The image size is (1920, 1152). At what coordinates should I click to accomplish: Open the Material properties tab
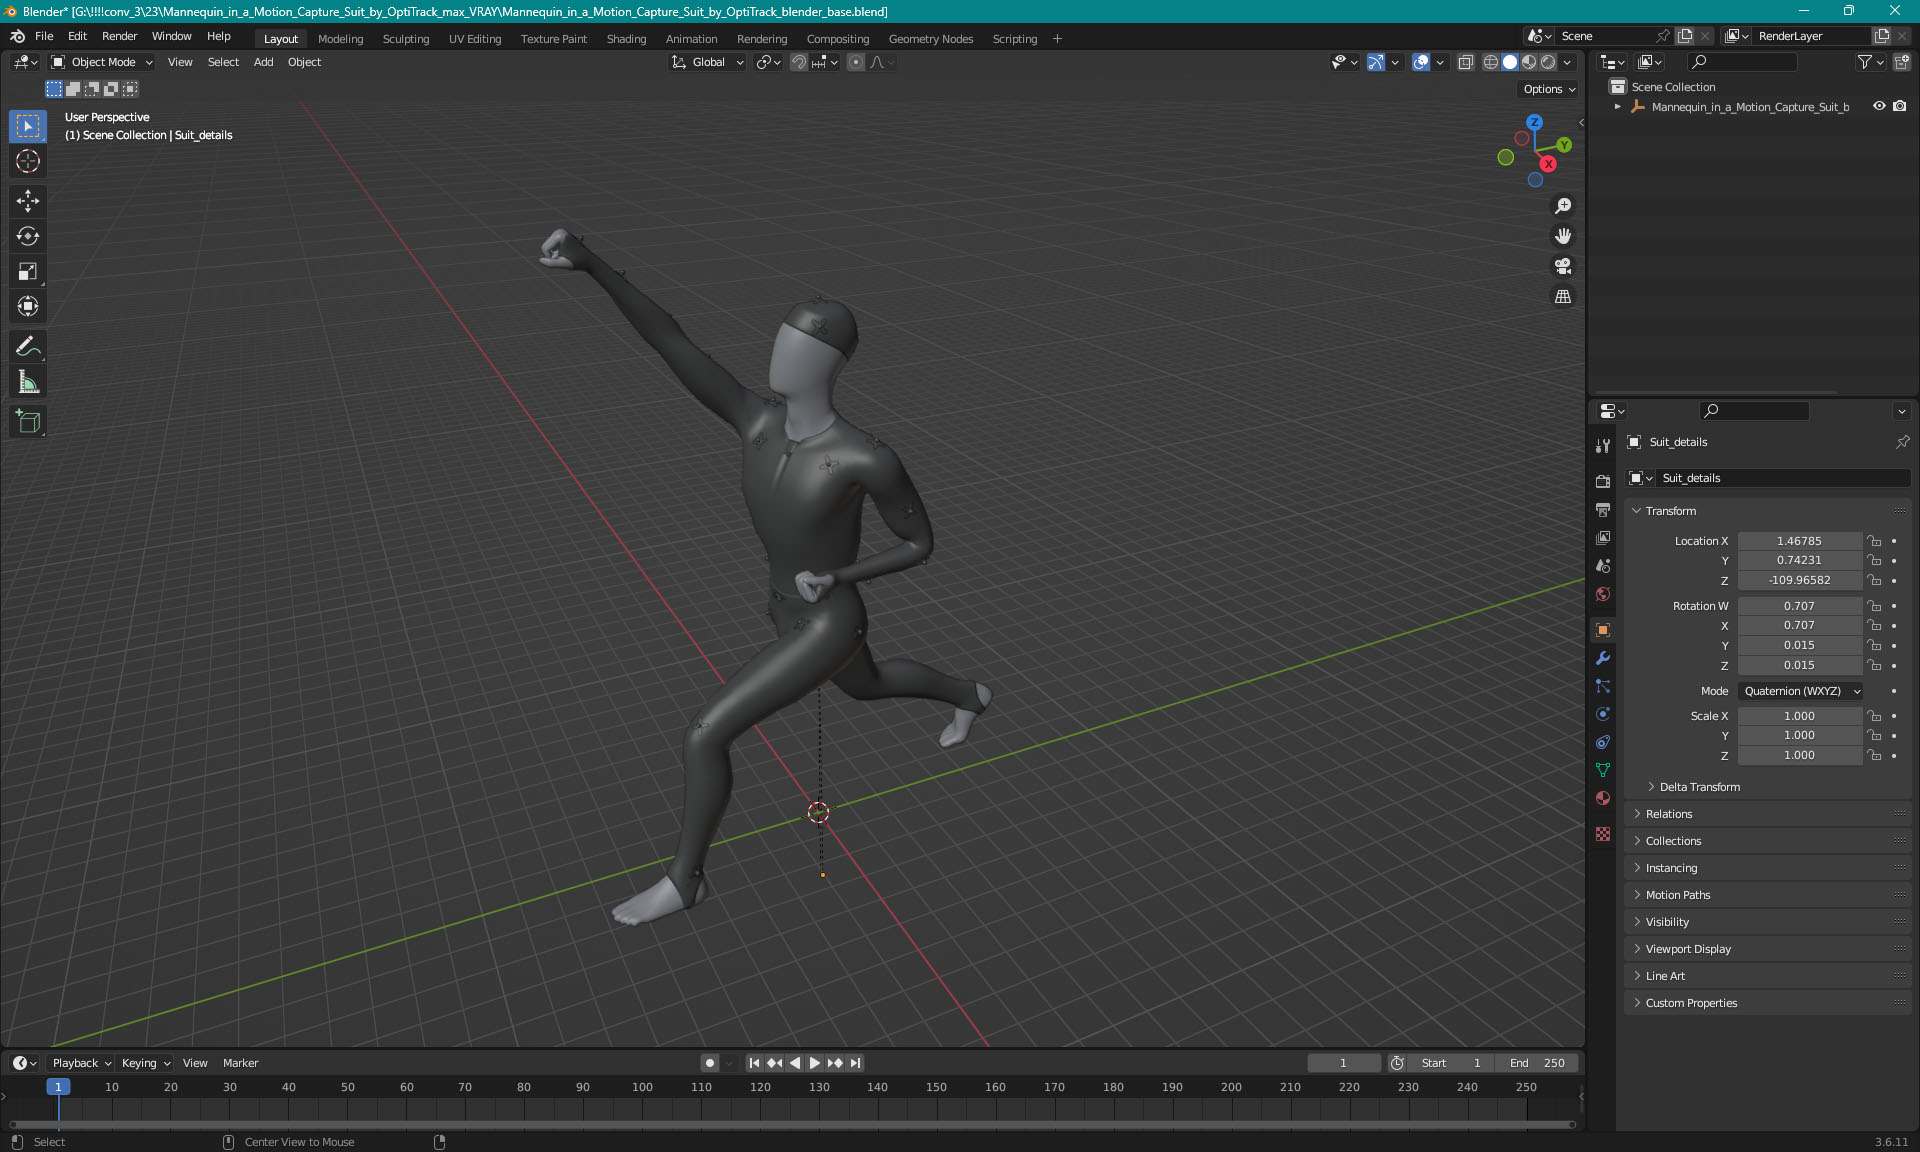1603,798
